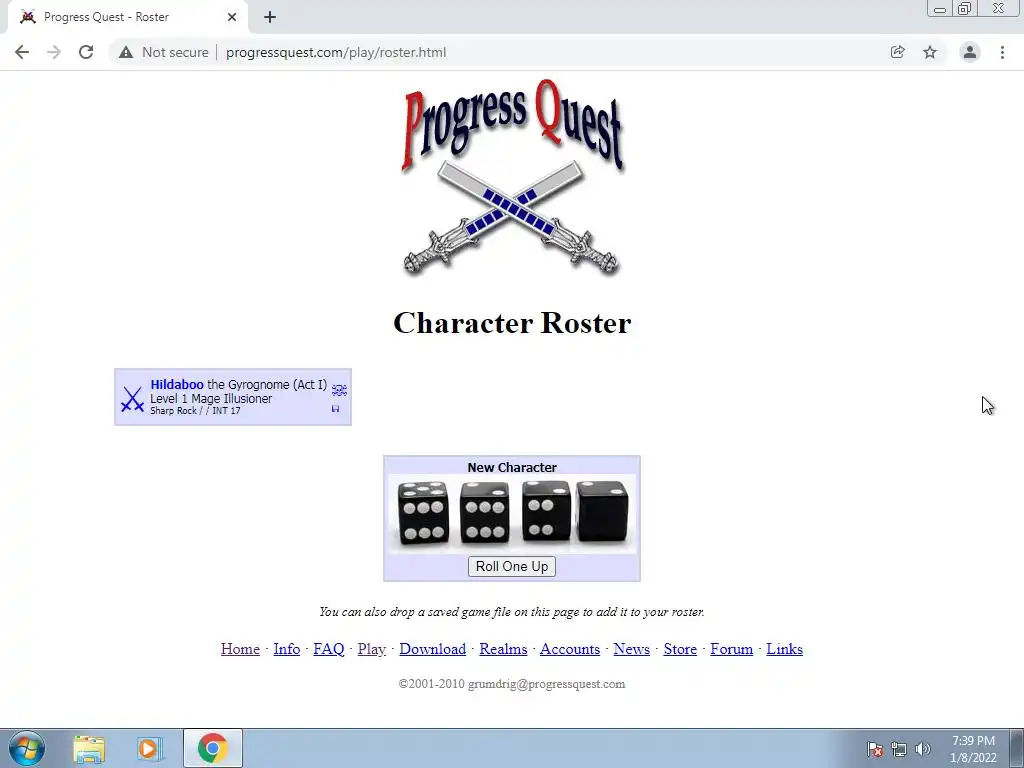This screenshot has width=1024, height=768.
Task: Open the News link
Action: point(632,649)
